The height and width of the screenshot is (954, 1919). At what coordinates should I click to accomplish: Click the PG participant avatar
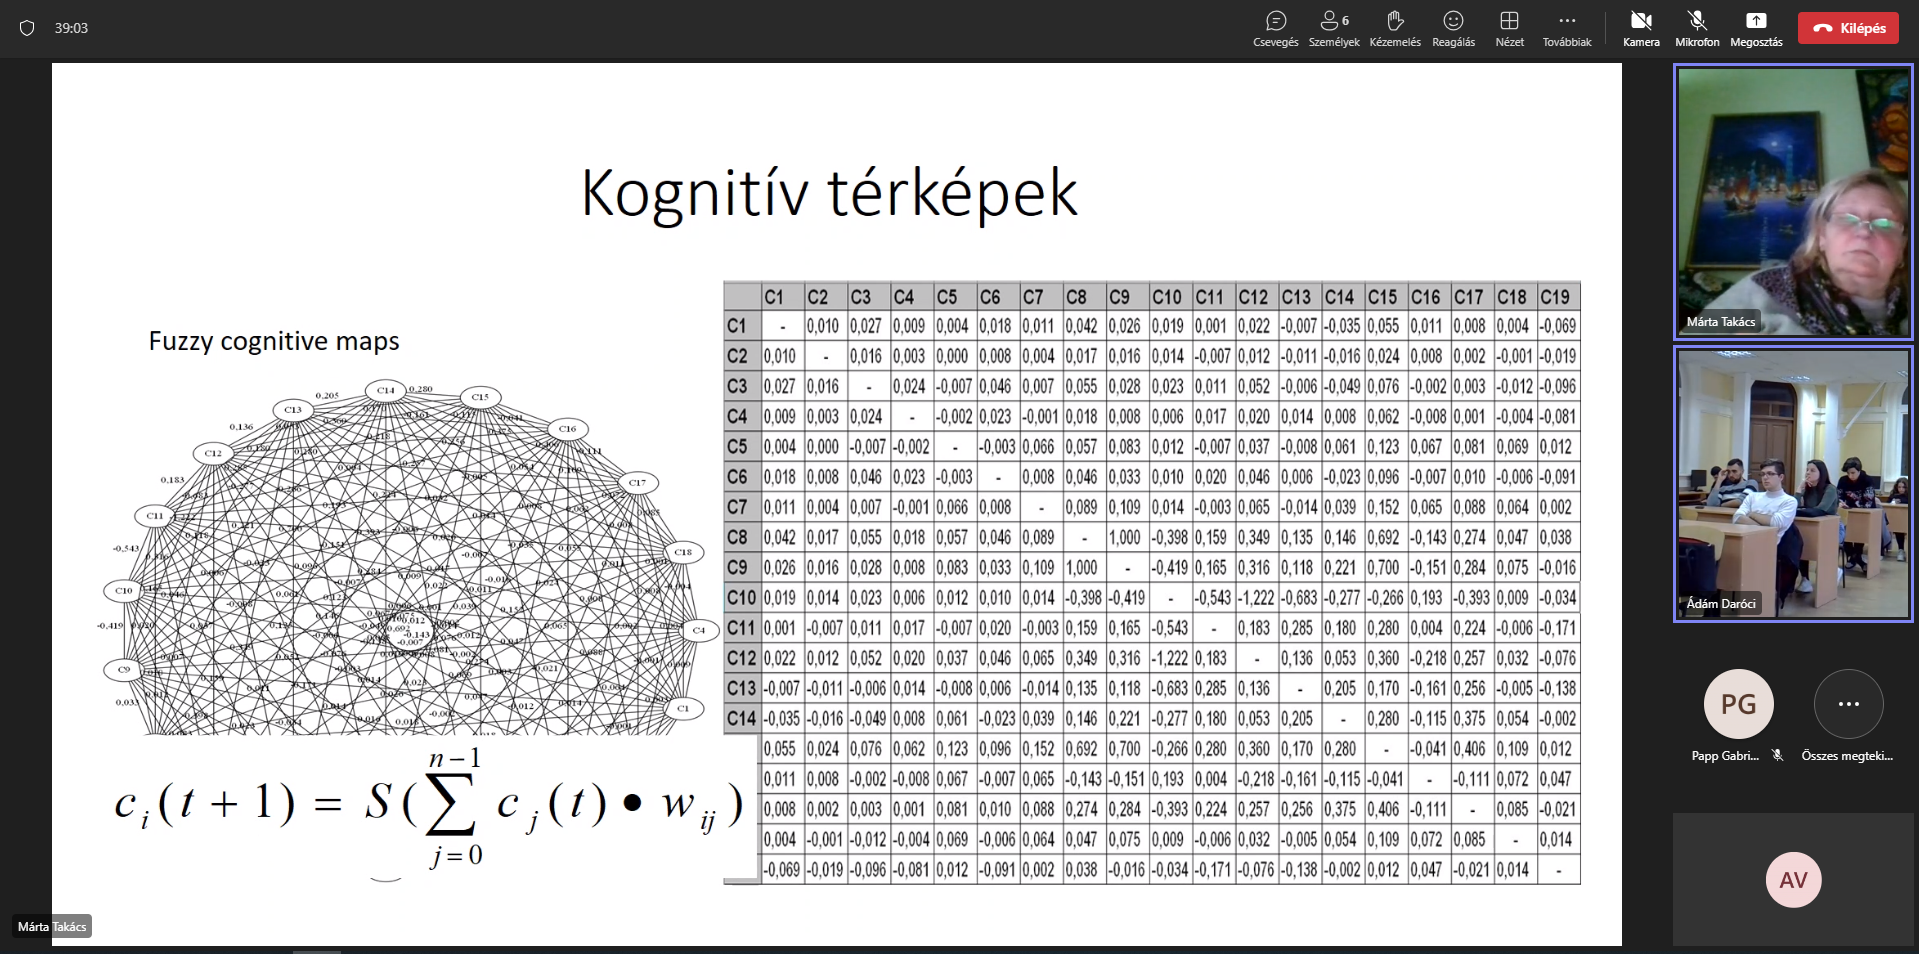pyautogui.click(x=1738, y=704)
